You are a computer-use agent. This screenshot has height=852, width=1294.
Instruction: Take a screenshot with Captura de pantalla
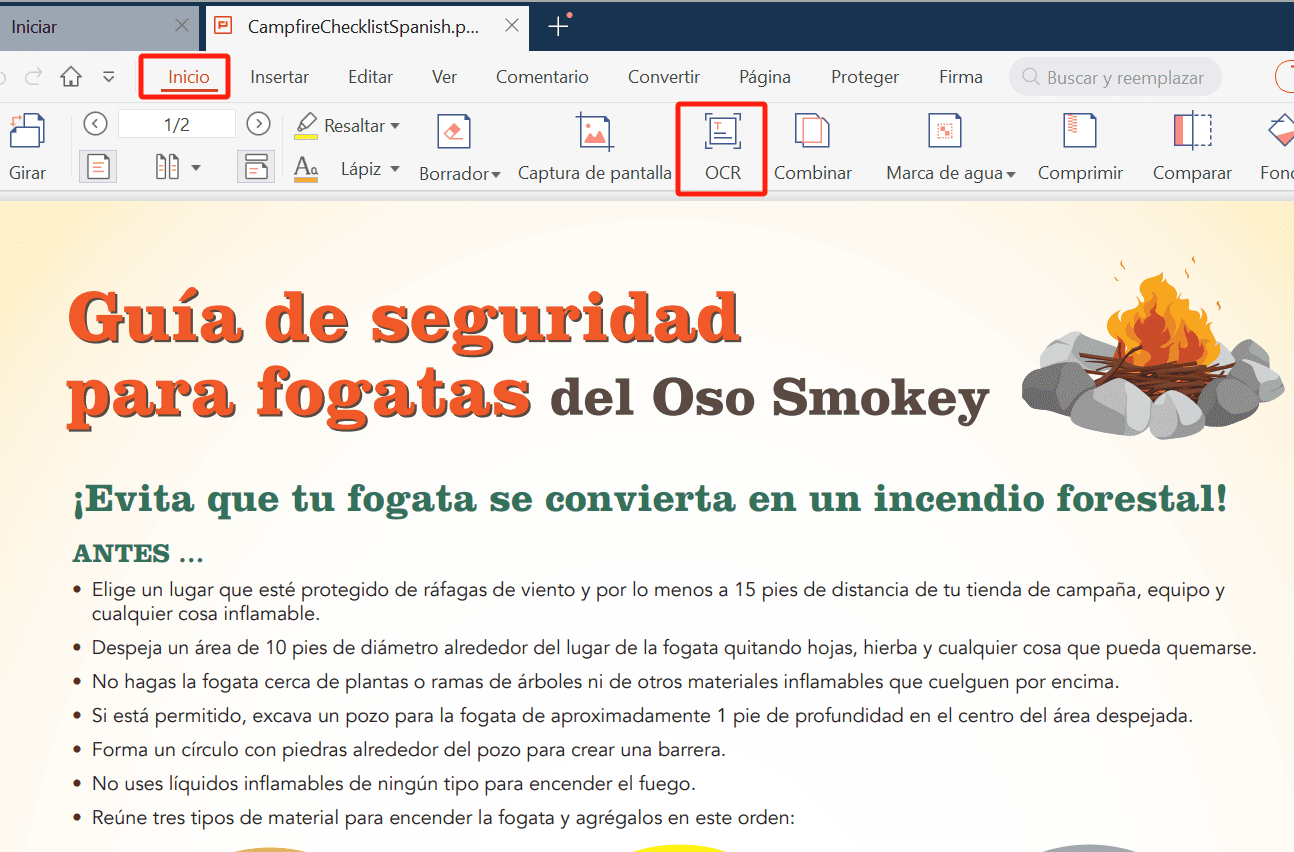click(594, 148)
